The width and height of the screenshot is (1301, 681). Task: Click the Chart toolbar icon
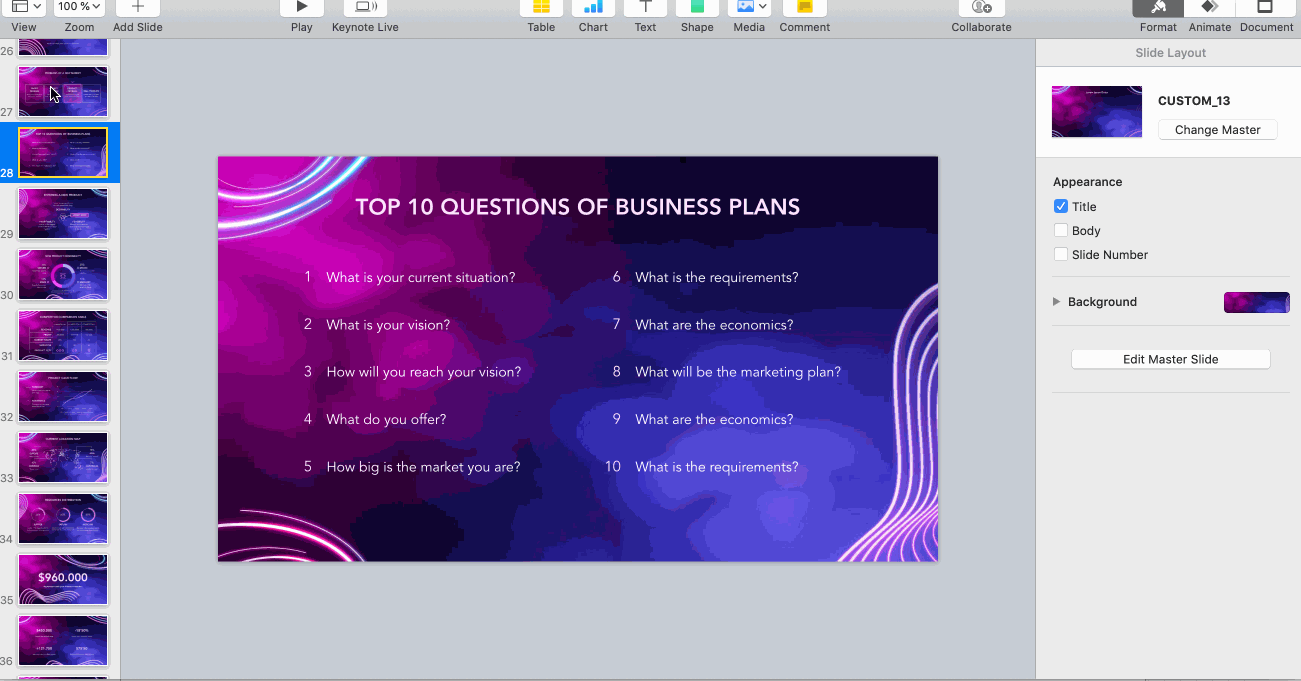593,8
